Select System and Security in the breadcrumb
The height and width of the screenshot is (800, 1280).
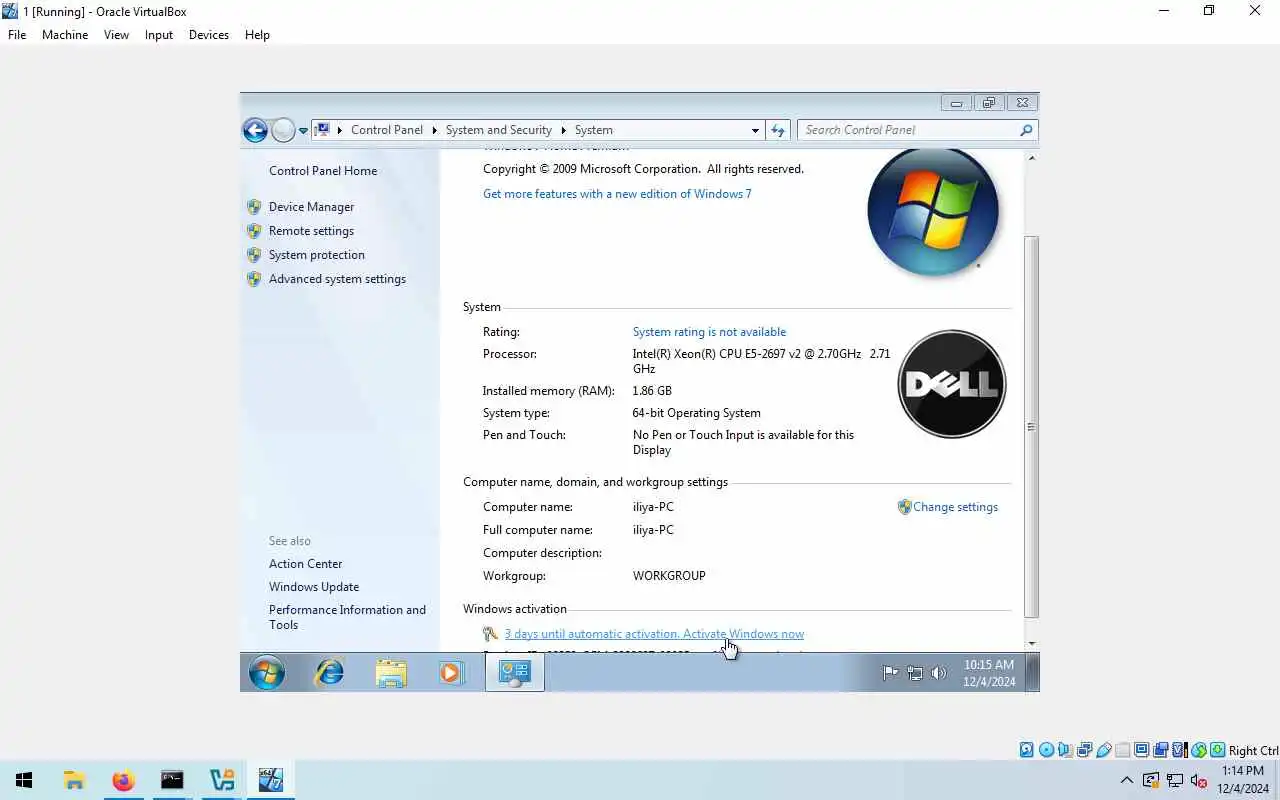(499, 130)
